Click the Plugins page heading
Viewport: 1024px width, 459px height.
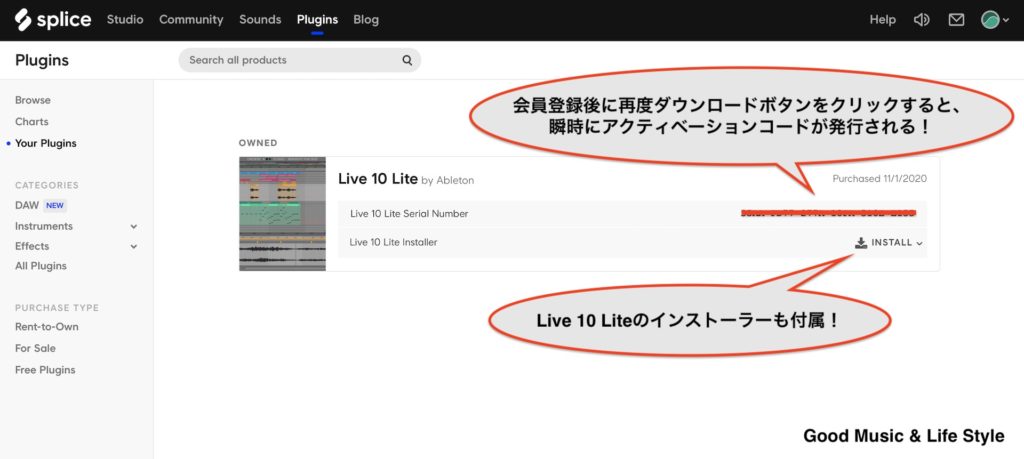tap(42, 60)
